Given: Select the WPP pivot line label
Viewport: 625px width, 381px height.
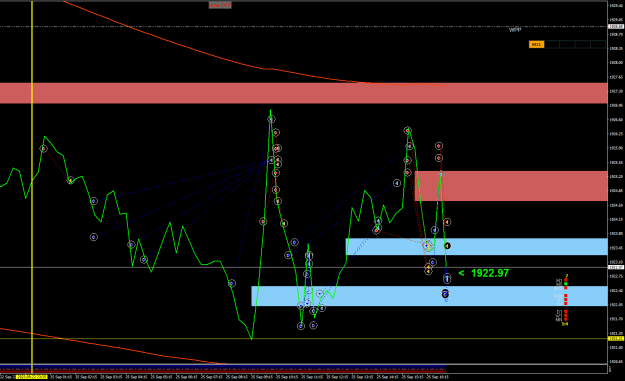Looking at the screenshot, I should pyautogui.click(x=515, y=30).
